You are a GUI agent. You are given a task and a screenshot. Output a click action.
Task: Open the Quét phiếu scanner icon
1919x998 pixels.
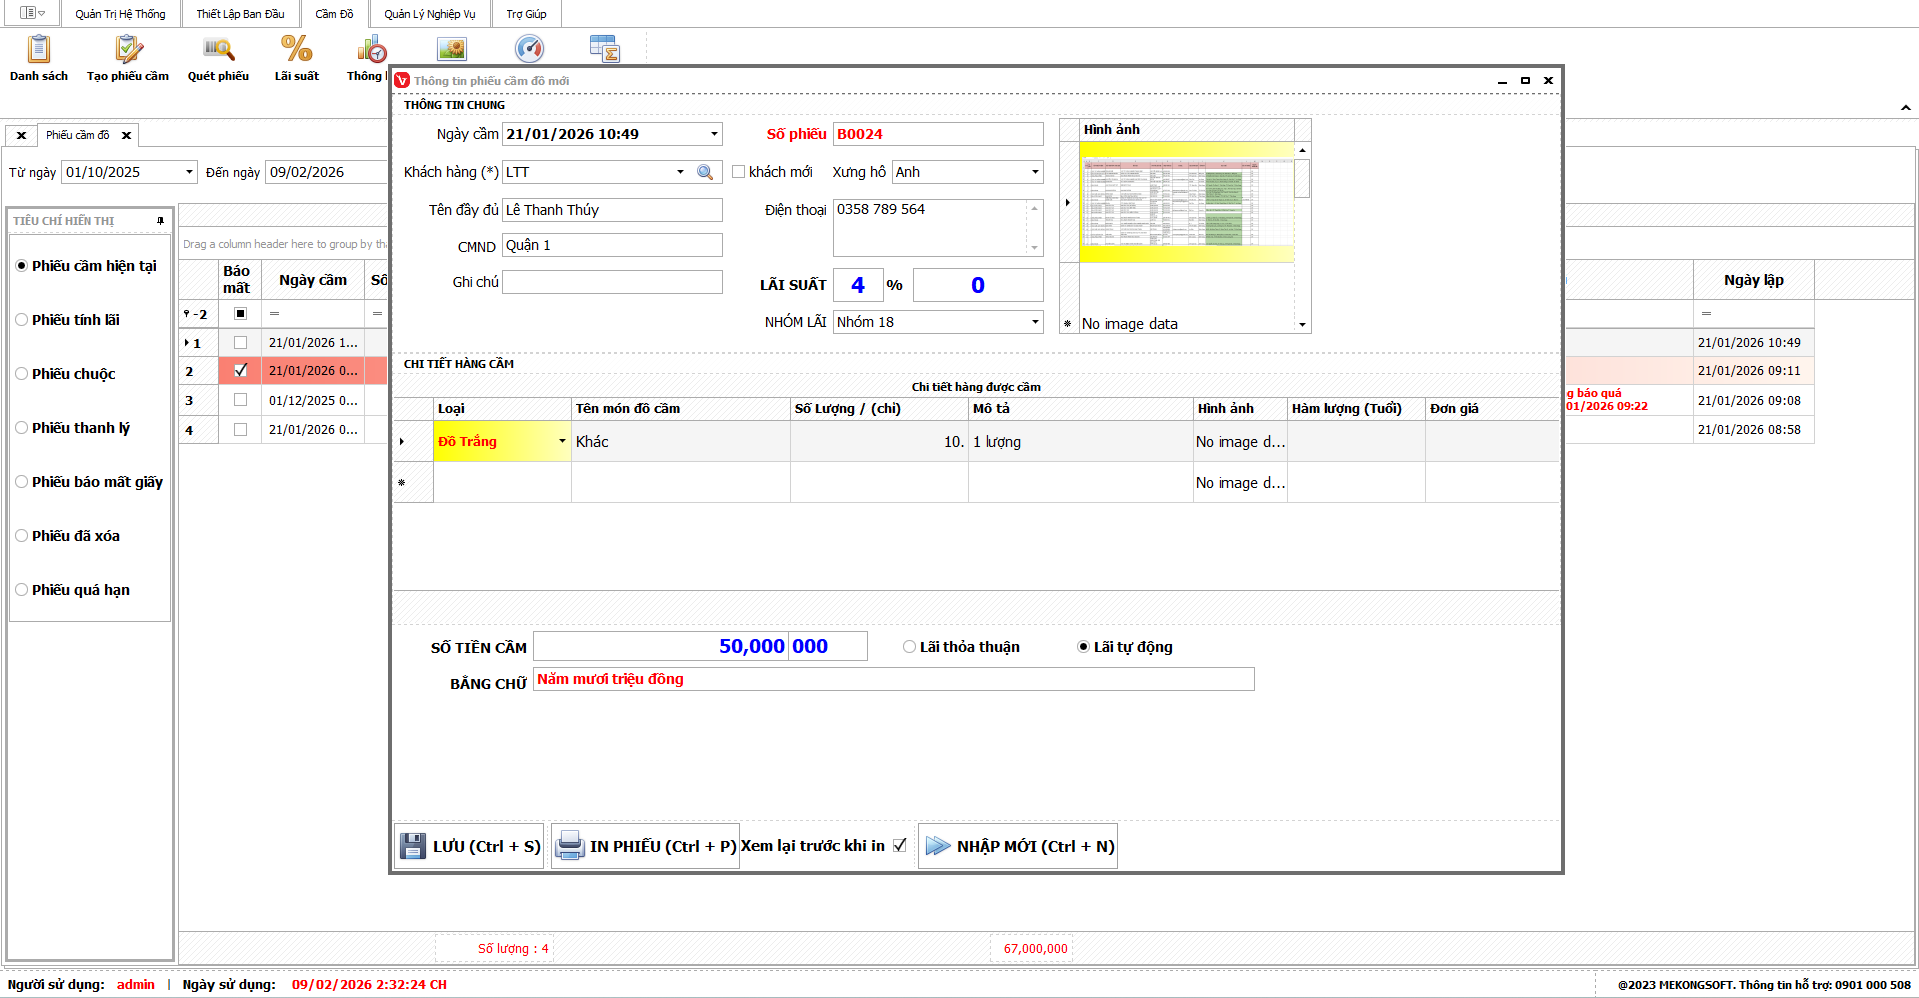click(218, 50)
